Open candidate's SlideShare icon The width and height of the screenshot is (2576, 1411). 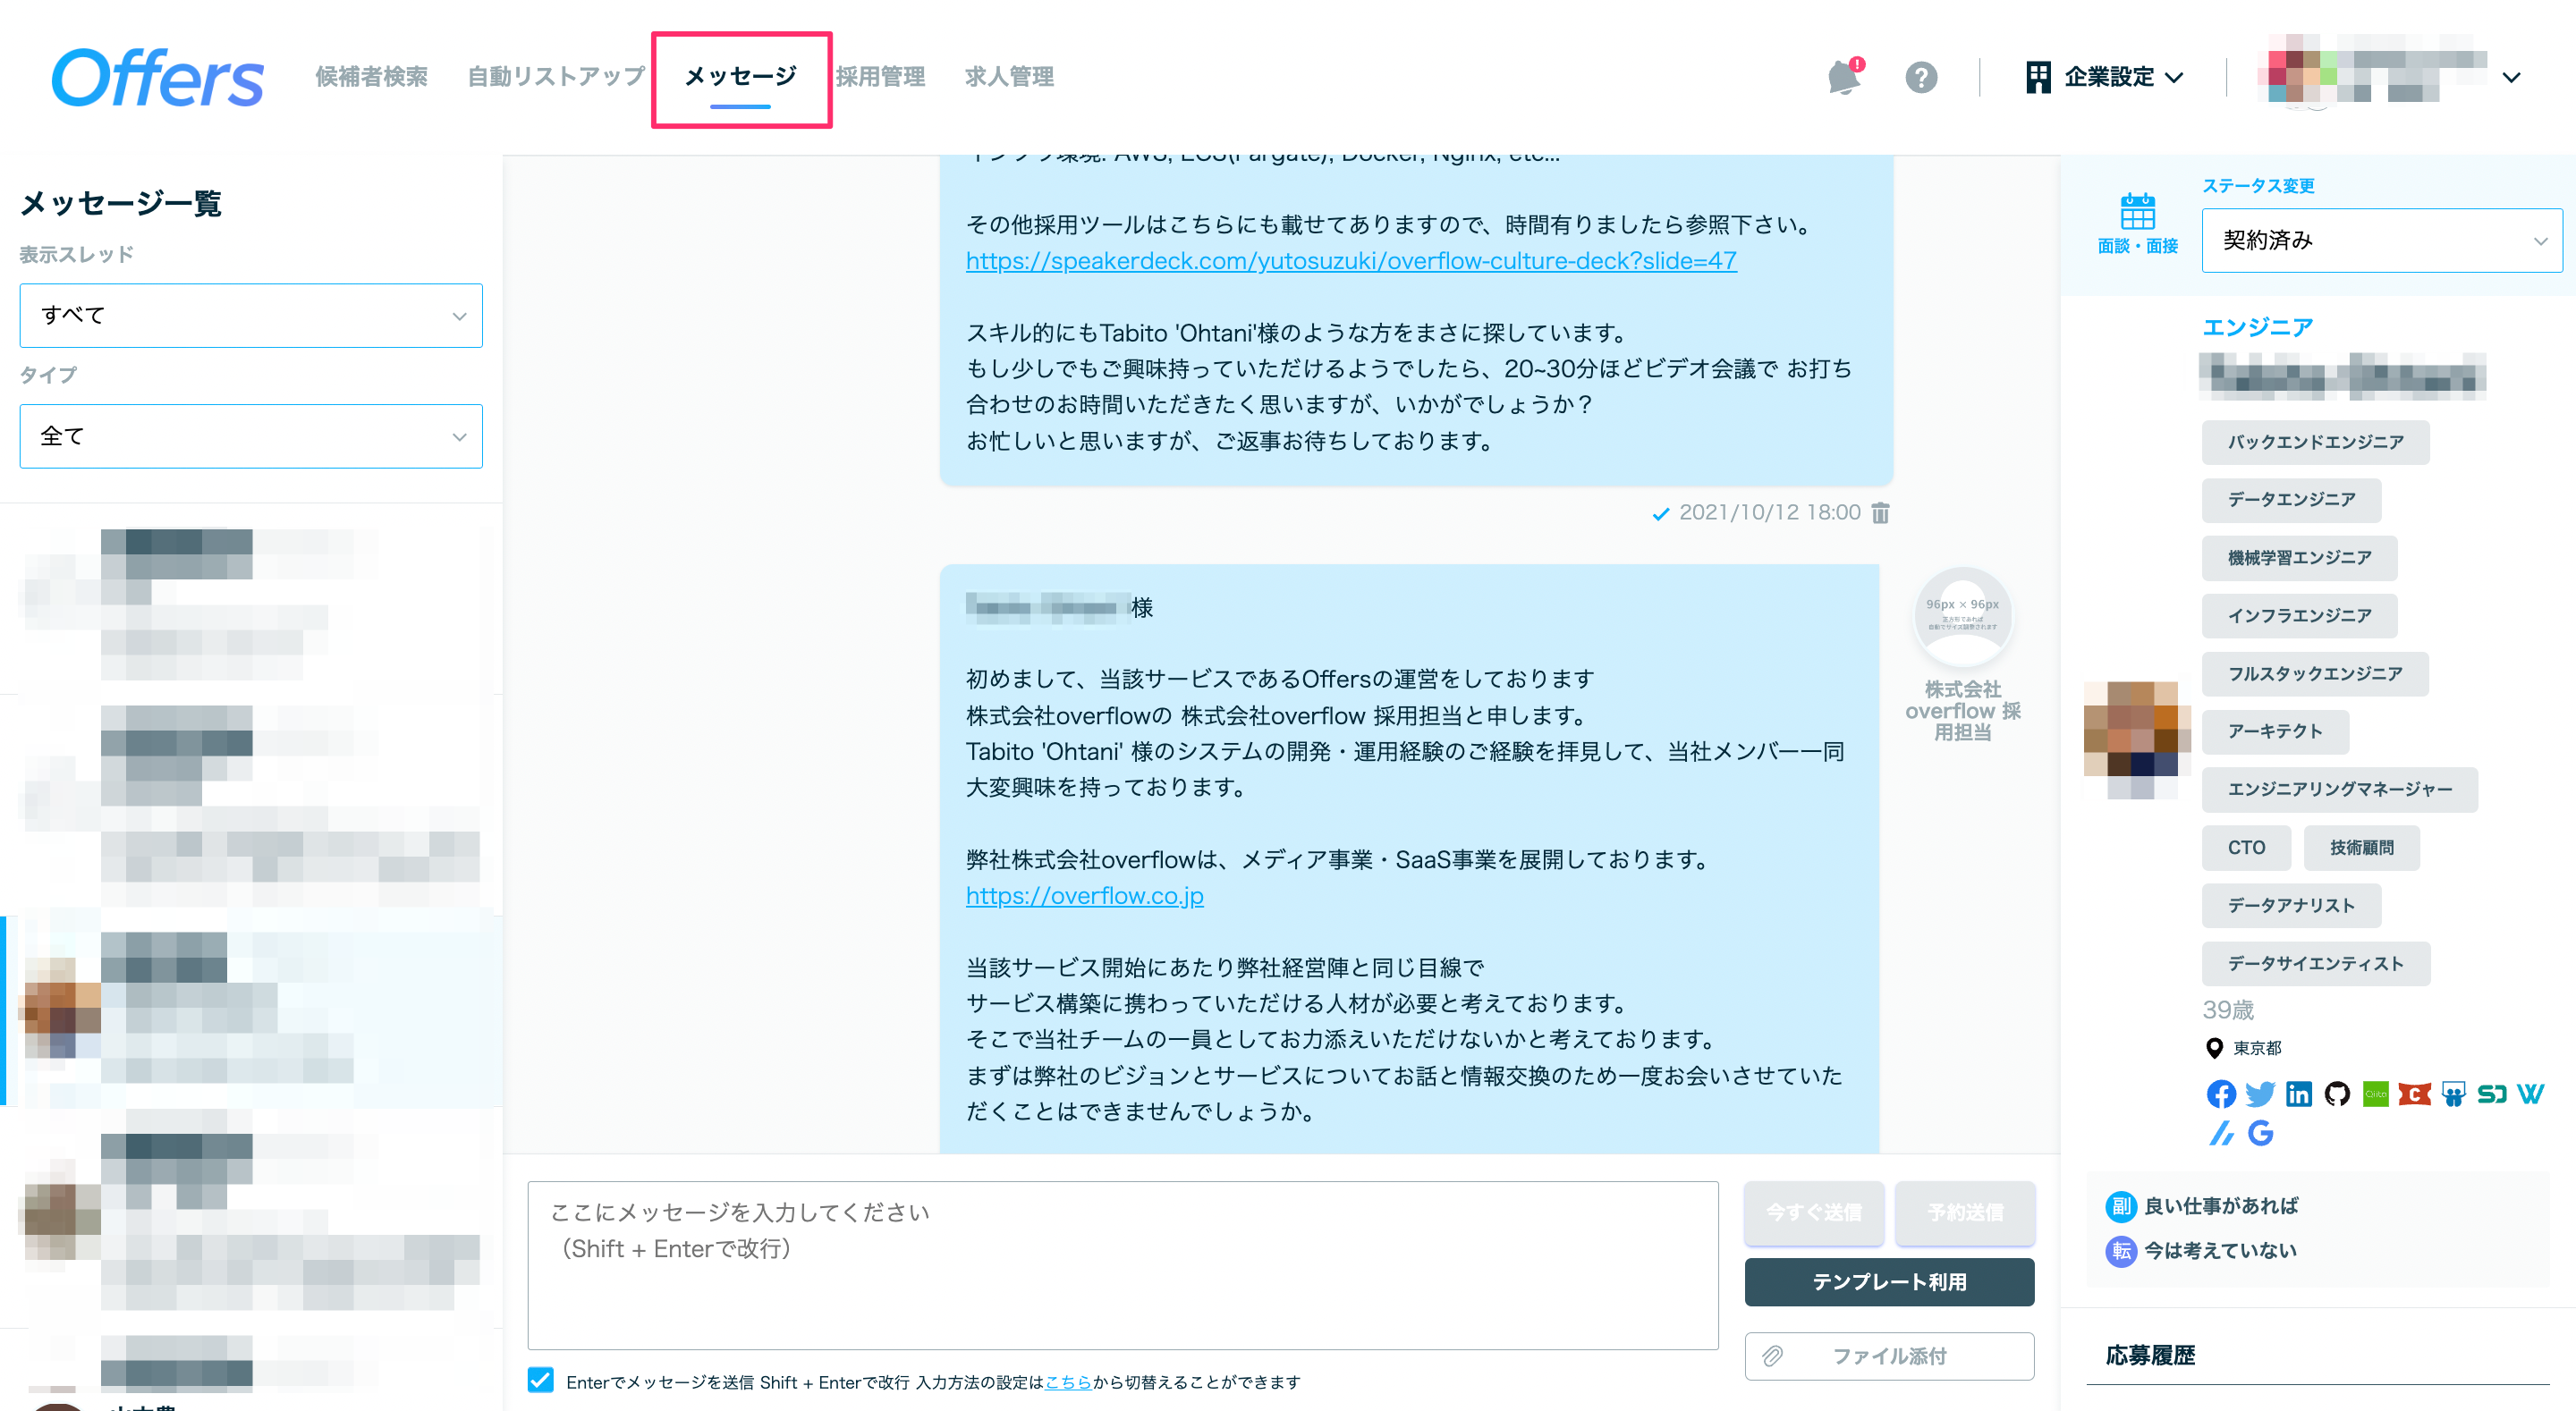click(x=2453, y=1094)
